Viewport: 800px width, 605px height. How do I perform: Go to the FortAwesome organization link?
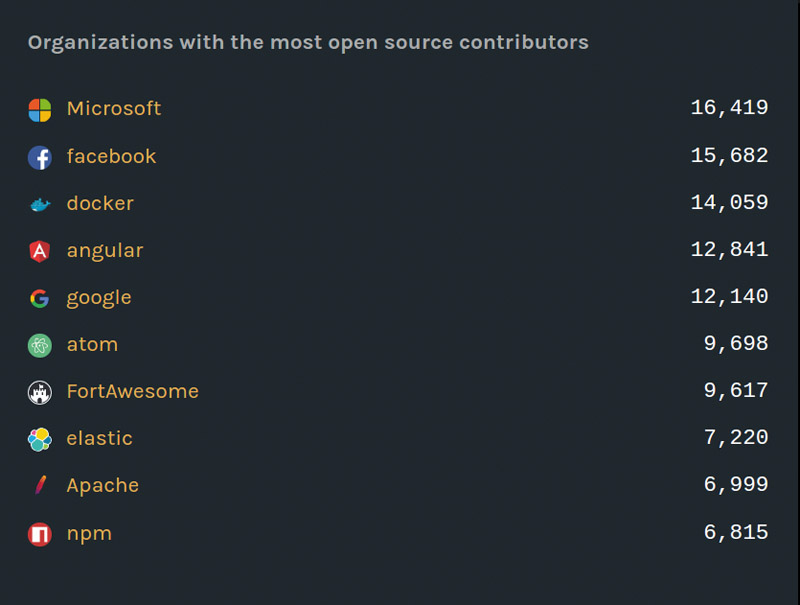(x=133, y=391)
